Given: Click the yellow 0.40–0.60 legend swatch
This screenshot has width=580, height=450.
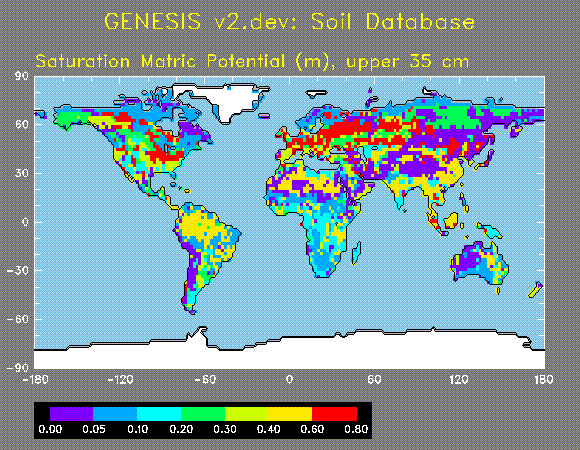Looking at the screenshot, I should [x=290, y=414].
